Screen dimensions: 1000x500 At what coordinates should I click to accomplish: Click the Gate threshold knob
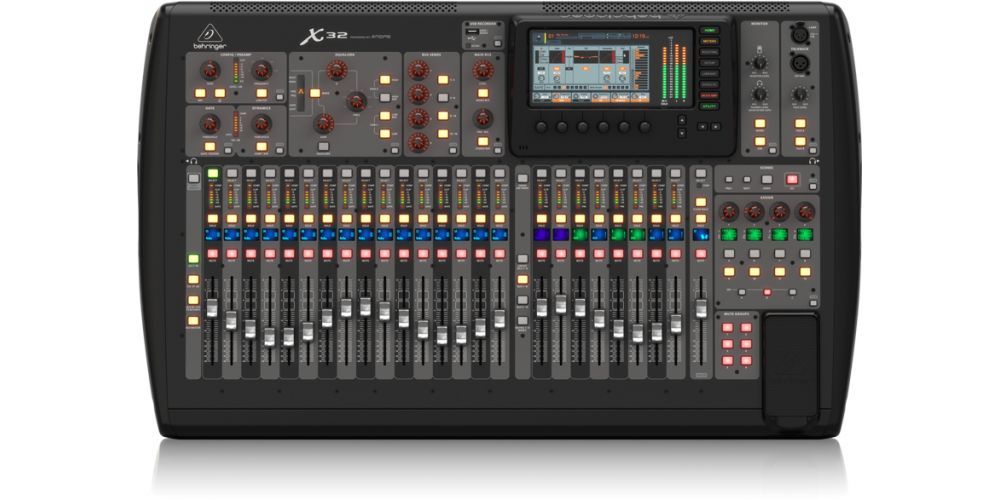tap(210, 124)
